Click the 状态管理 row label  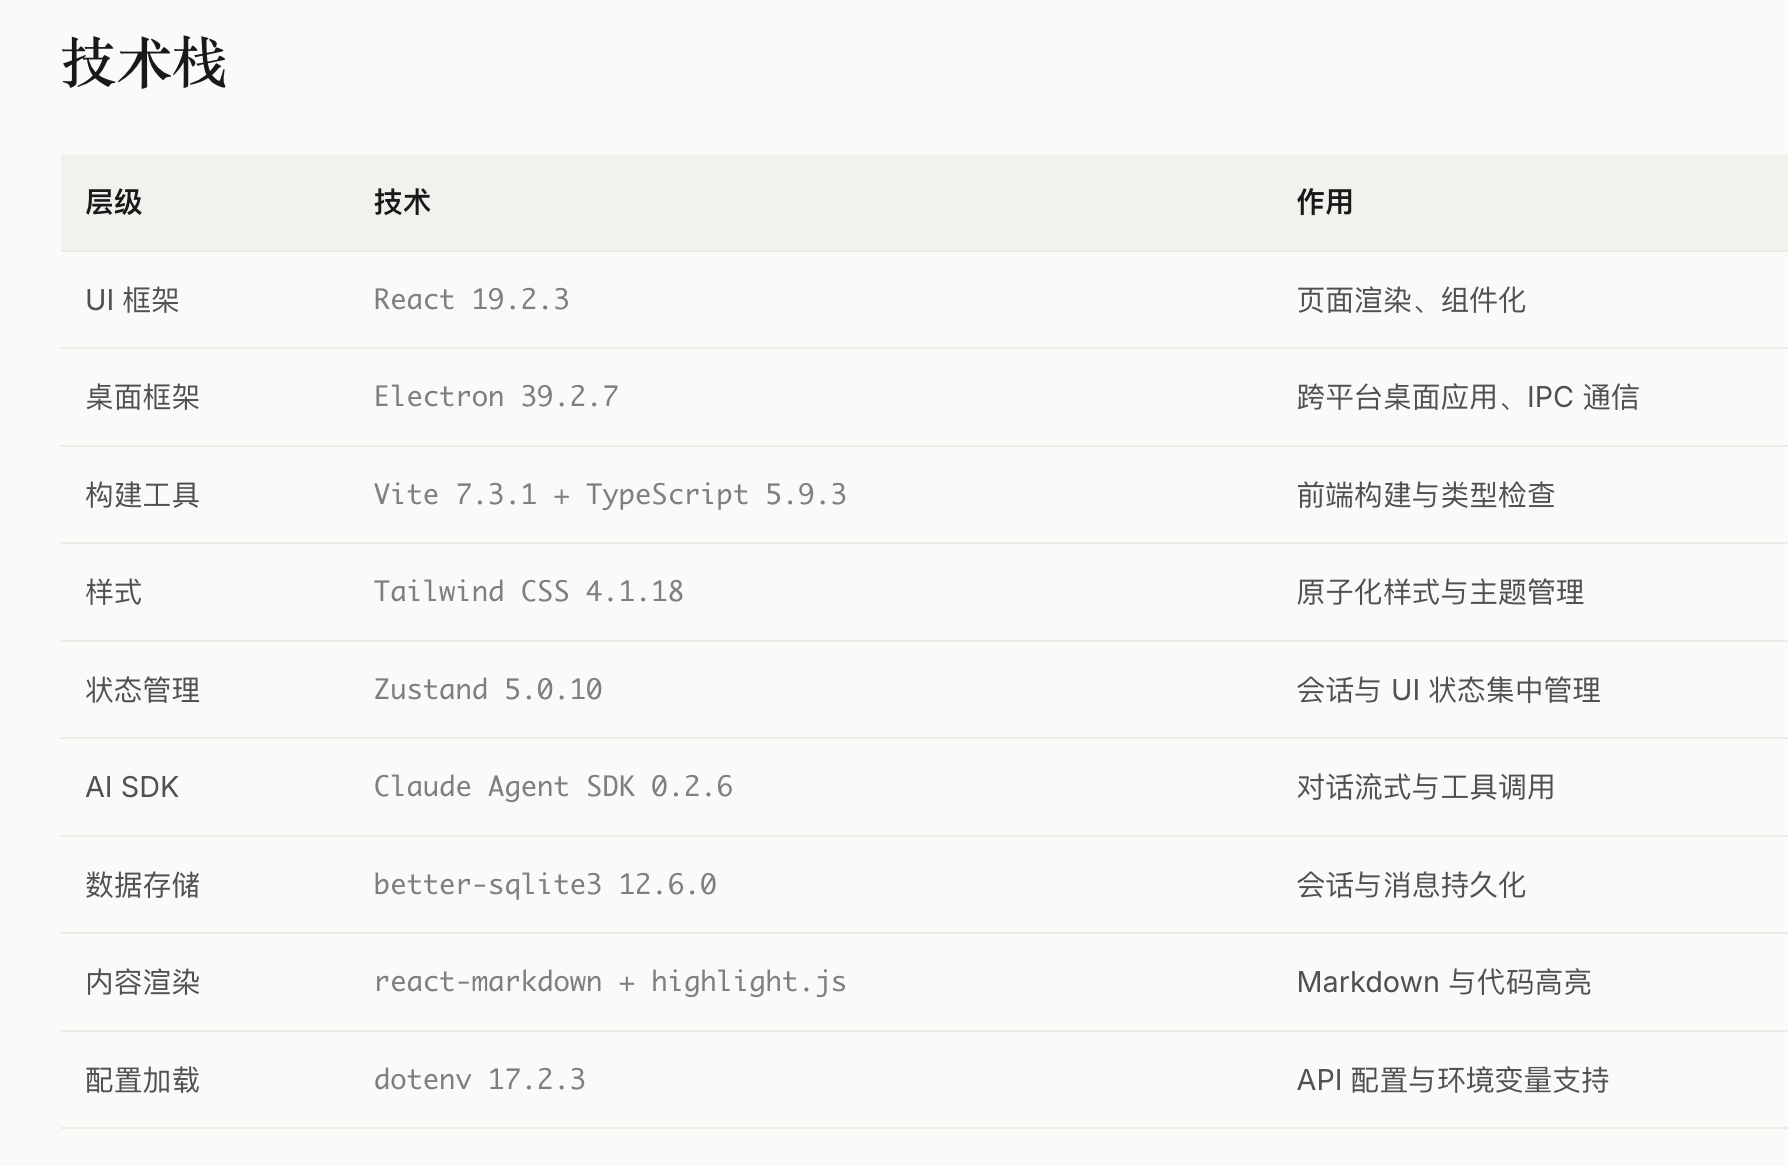(x=143, y=690)
